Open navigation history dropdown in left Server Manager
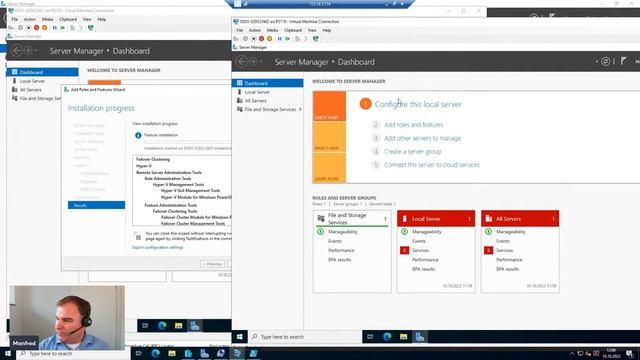Viewport: 640px width, 360px height. 36,51
